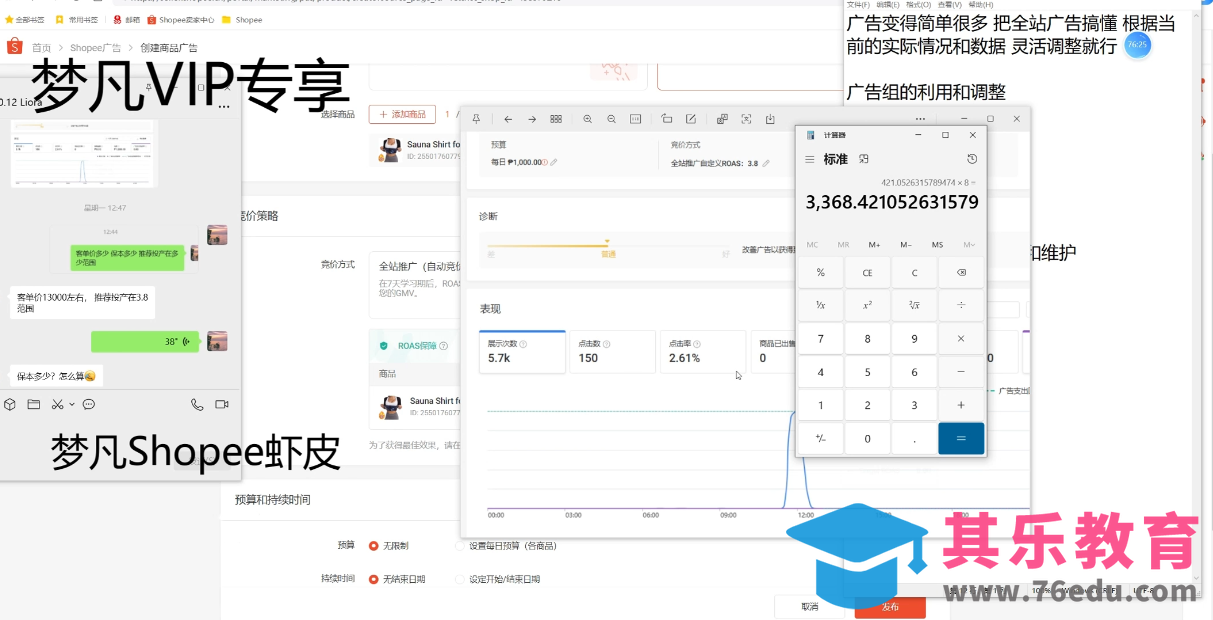Pin the screenshot viewer window

point(476,118)
